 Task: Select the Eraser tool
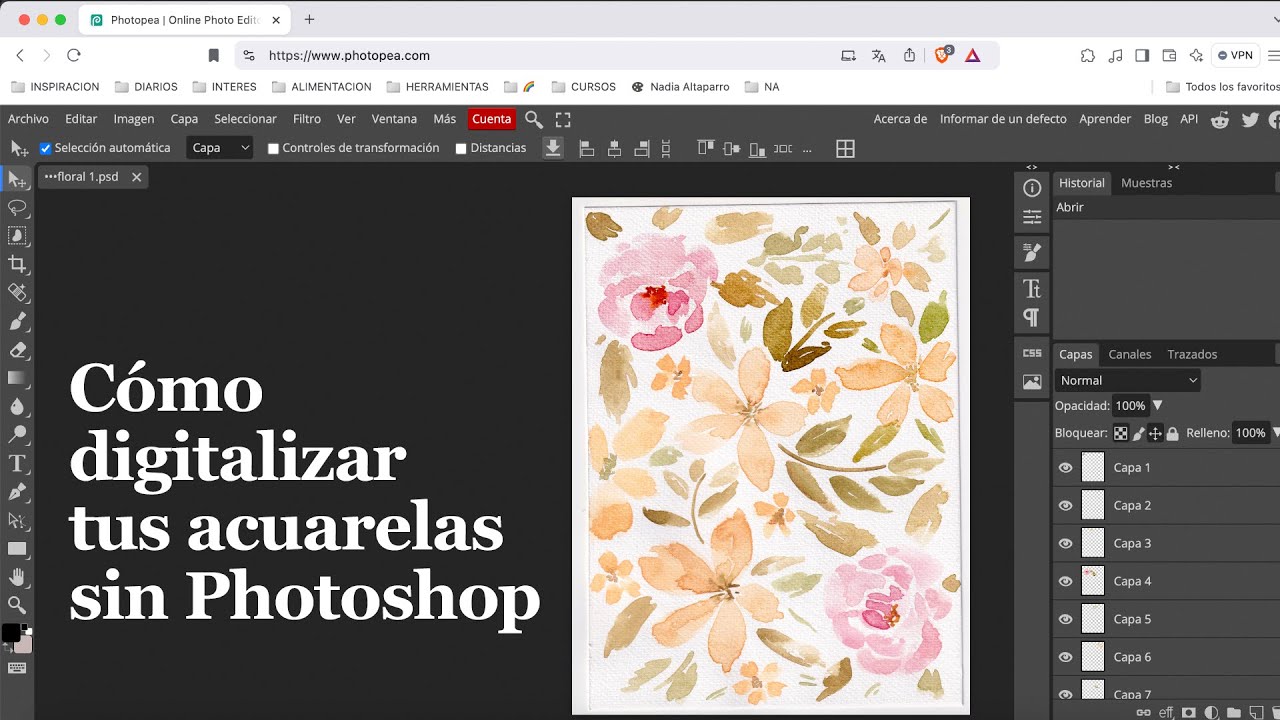(x=17, y=350)
